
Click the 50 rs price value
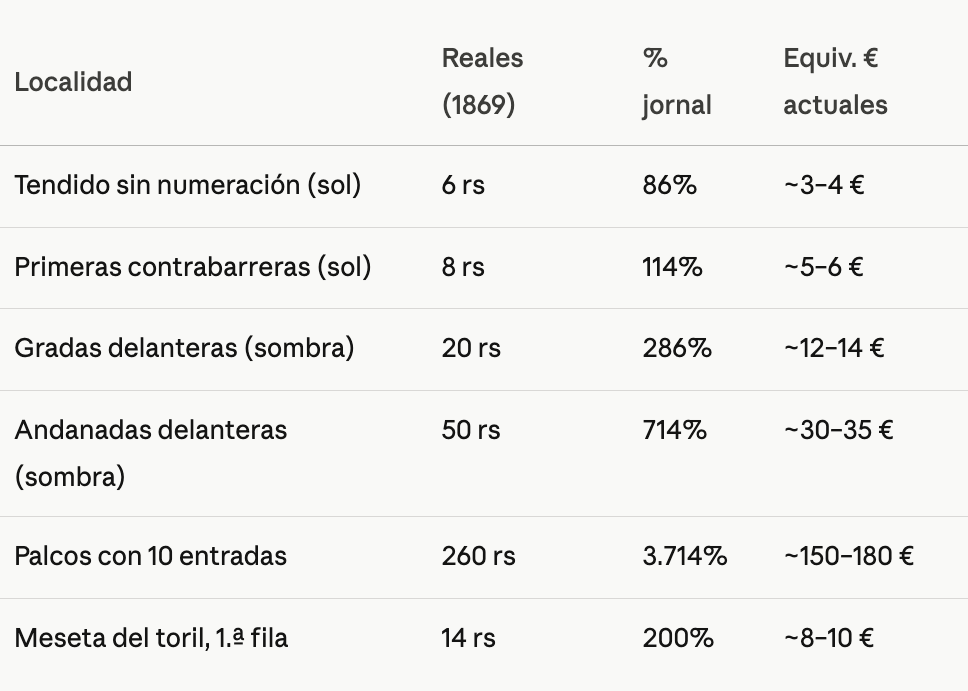(x=471, y=430)
